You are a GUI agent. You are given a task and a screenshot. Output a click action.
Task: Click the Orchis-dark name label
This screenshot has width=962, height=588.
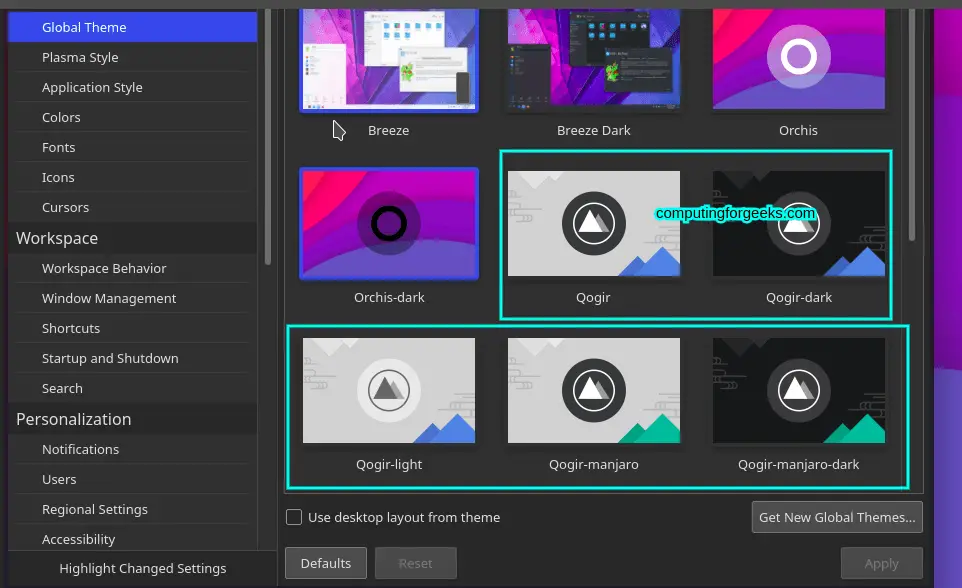389,298
